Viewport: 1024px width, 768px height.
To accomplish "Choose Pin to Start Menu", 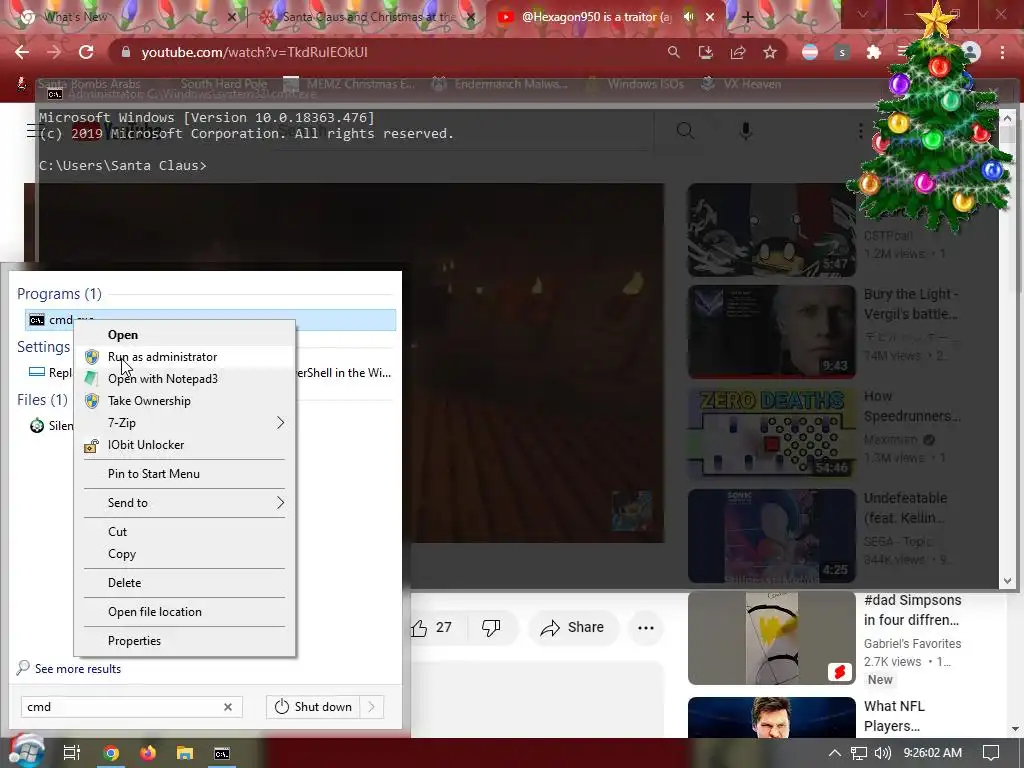I will click(185, 474).
